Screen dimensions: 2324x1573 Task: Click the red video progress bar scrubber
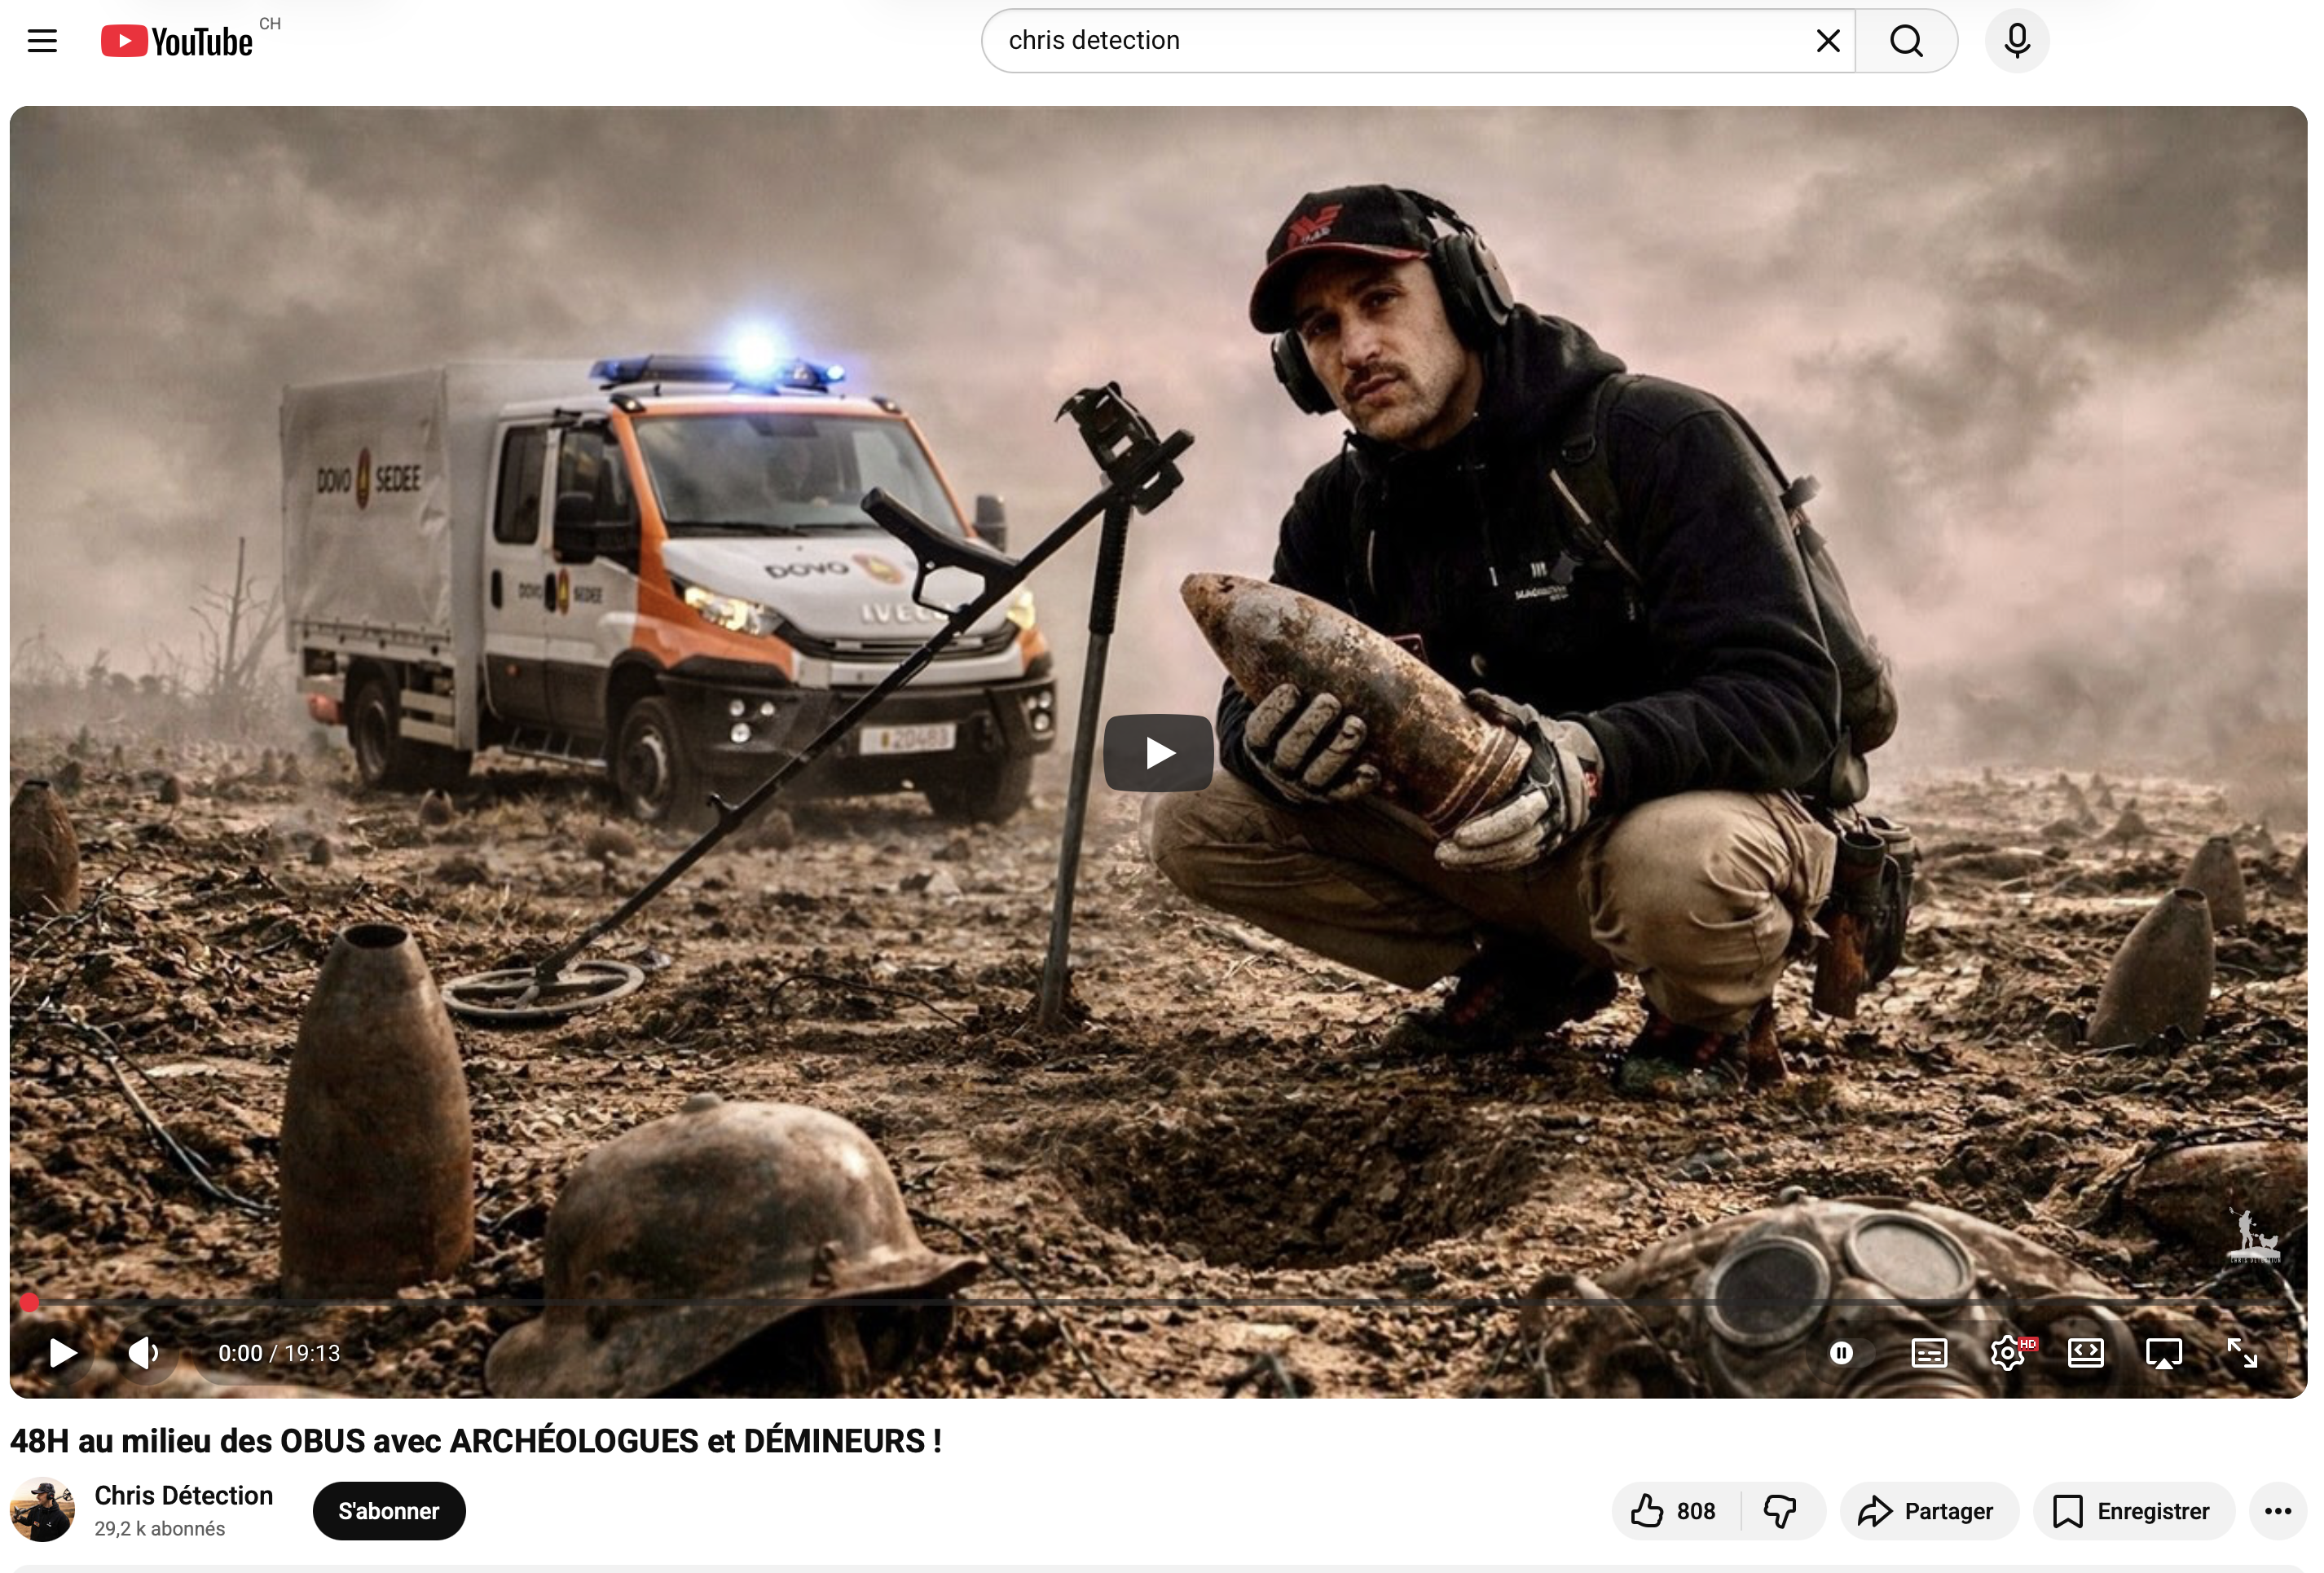pos(29,1302)
